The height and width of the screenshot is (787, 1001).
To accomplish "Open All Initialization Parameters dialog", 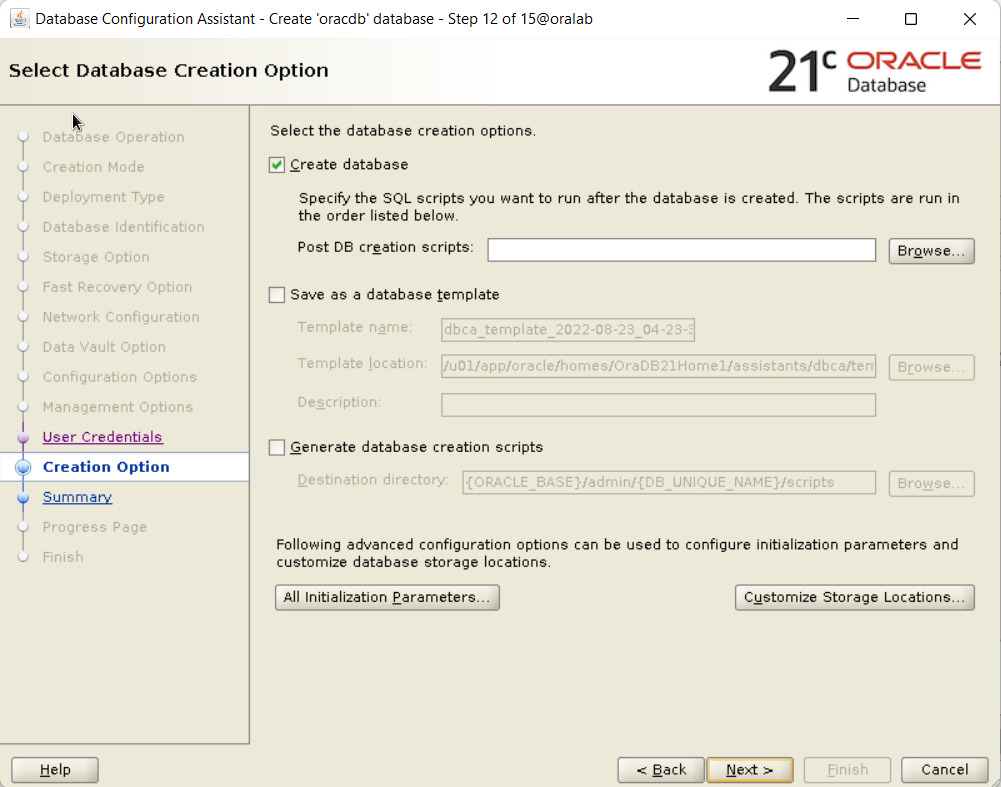I will (387, 597).
